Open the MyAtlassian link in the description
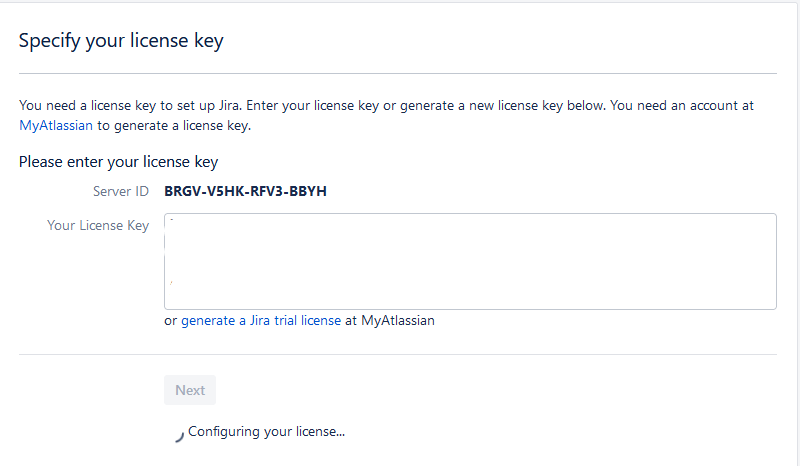This screenshot has width=800, height=466. (56, 126)
